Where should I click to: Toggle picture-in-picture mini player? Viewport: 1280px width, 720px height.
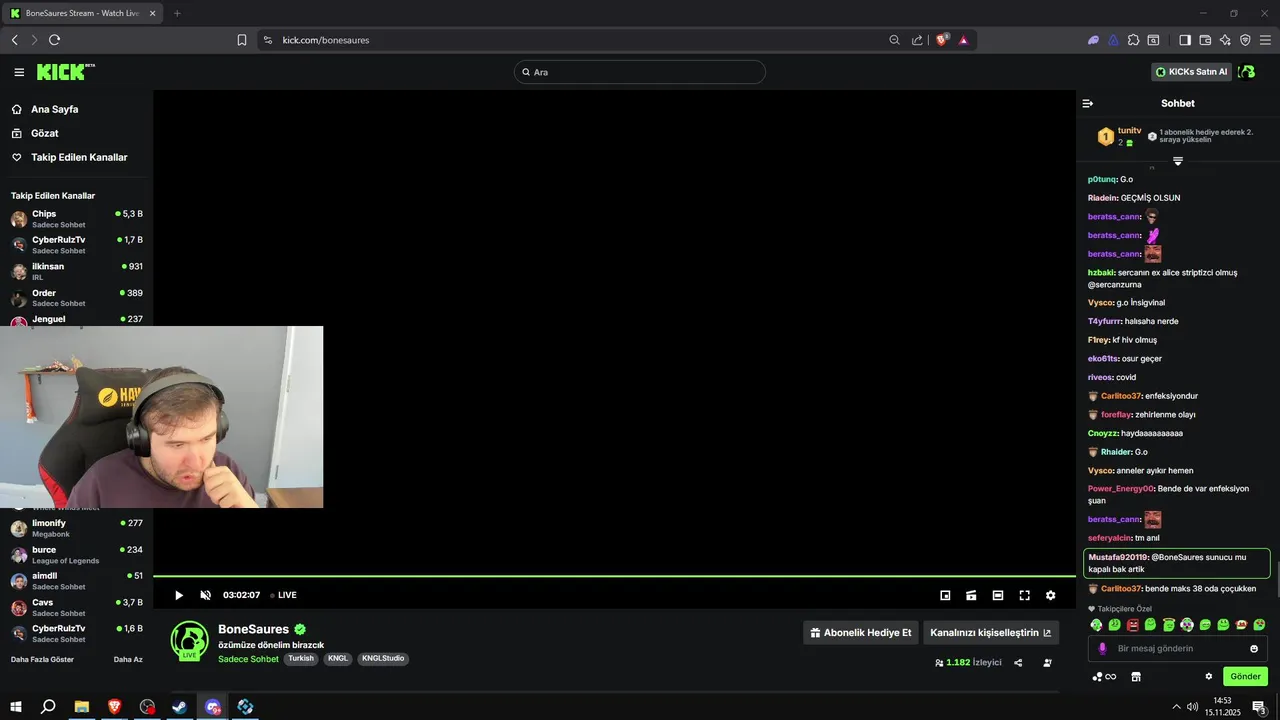945,595
